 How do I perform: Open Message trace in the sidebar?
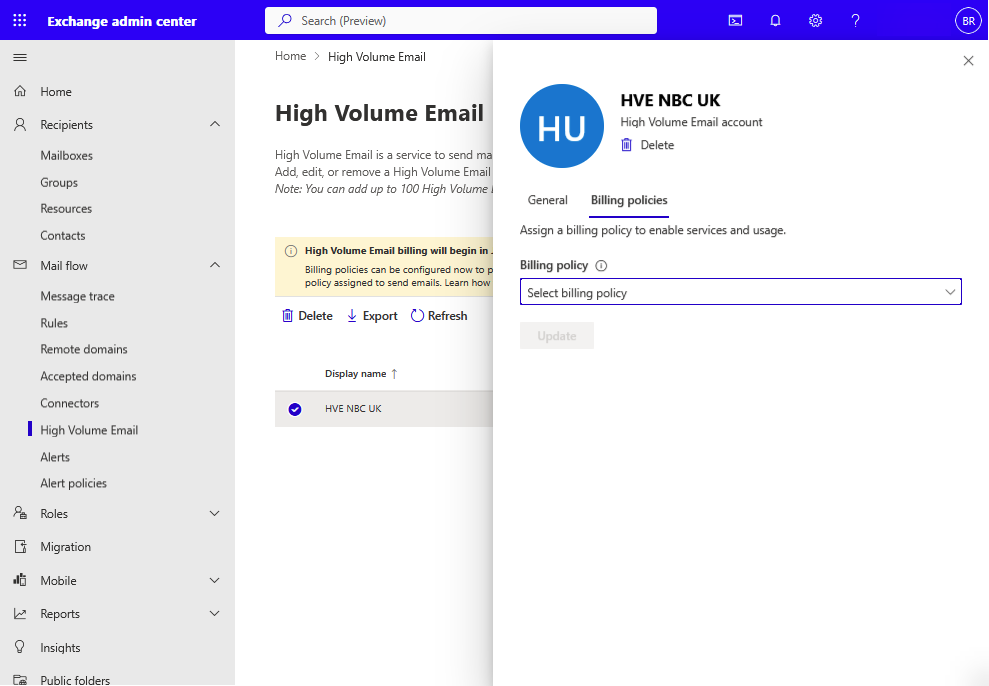77,296
